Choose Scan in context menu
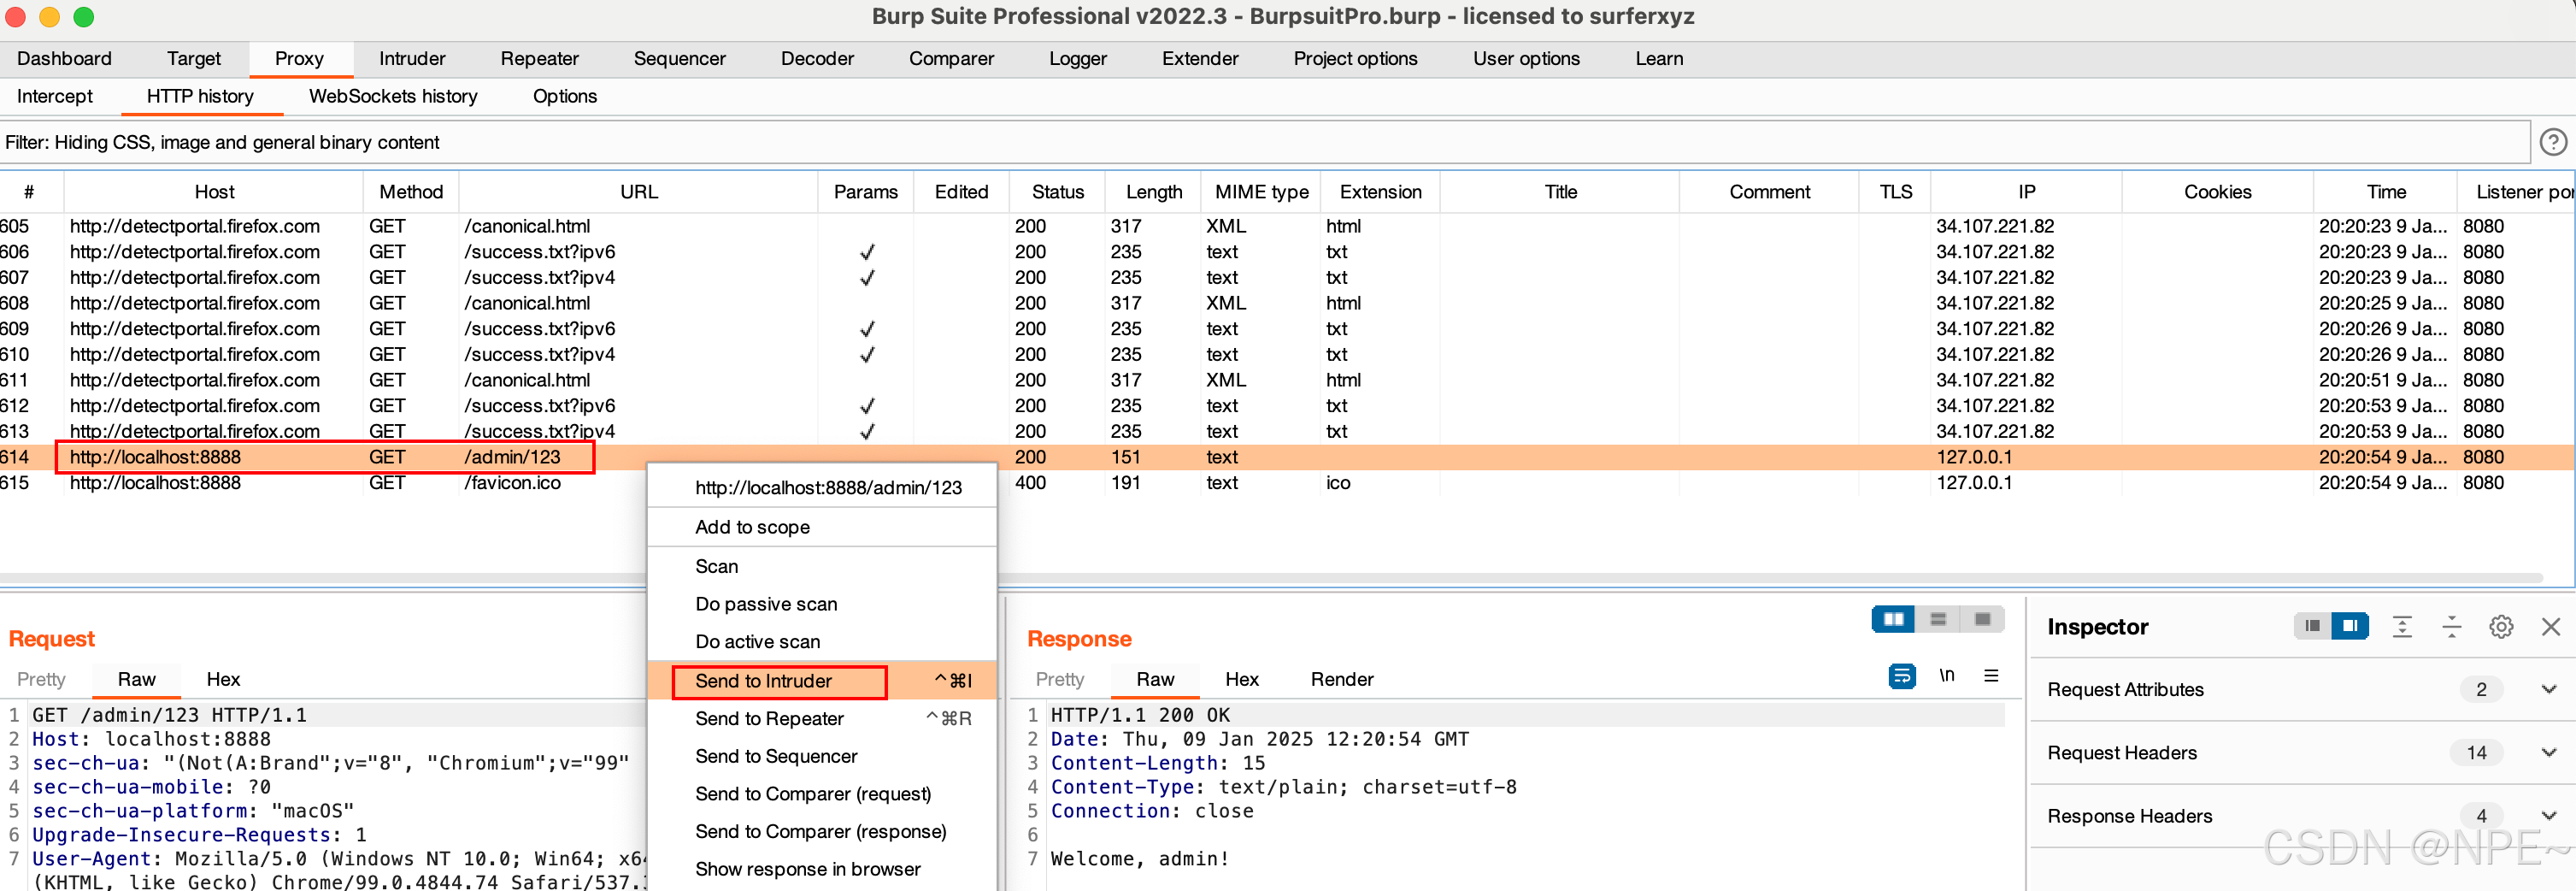The image size is (2576, 891). 822,567
